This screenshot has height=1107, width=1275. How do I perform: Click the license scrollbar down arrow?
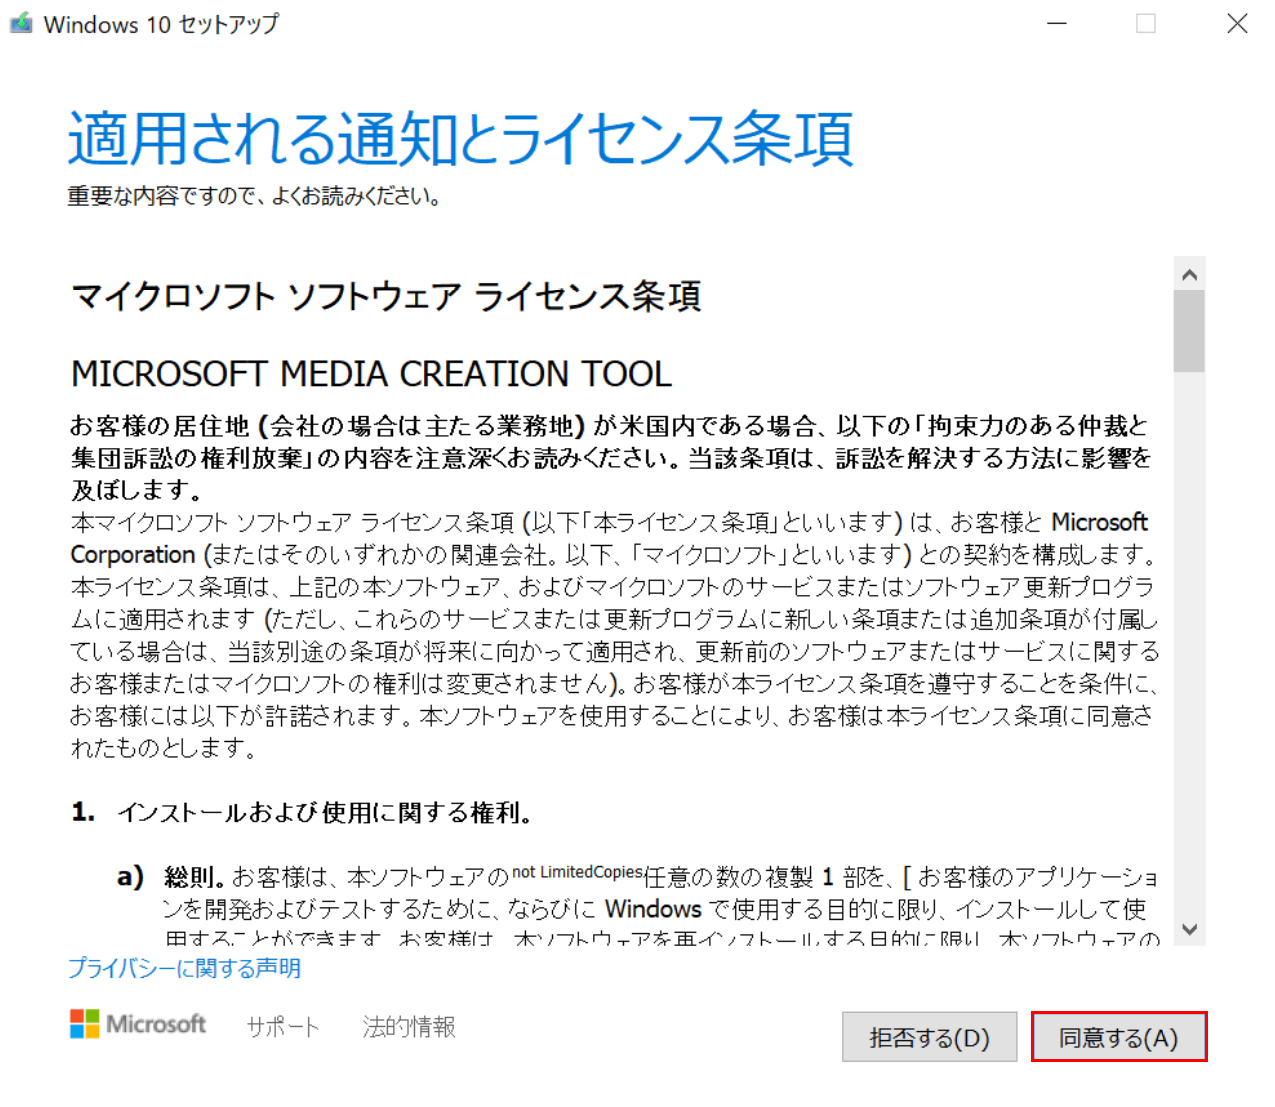click(1189, 929)
